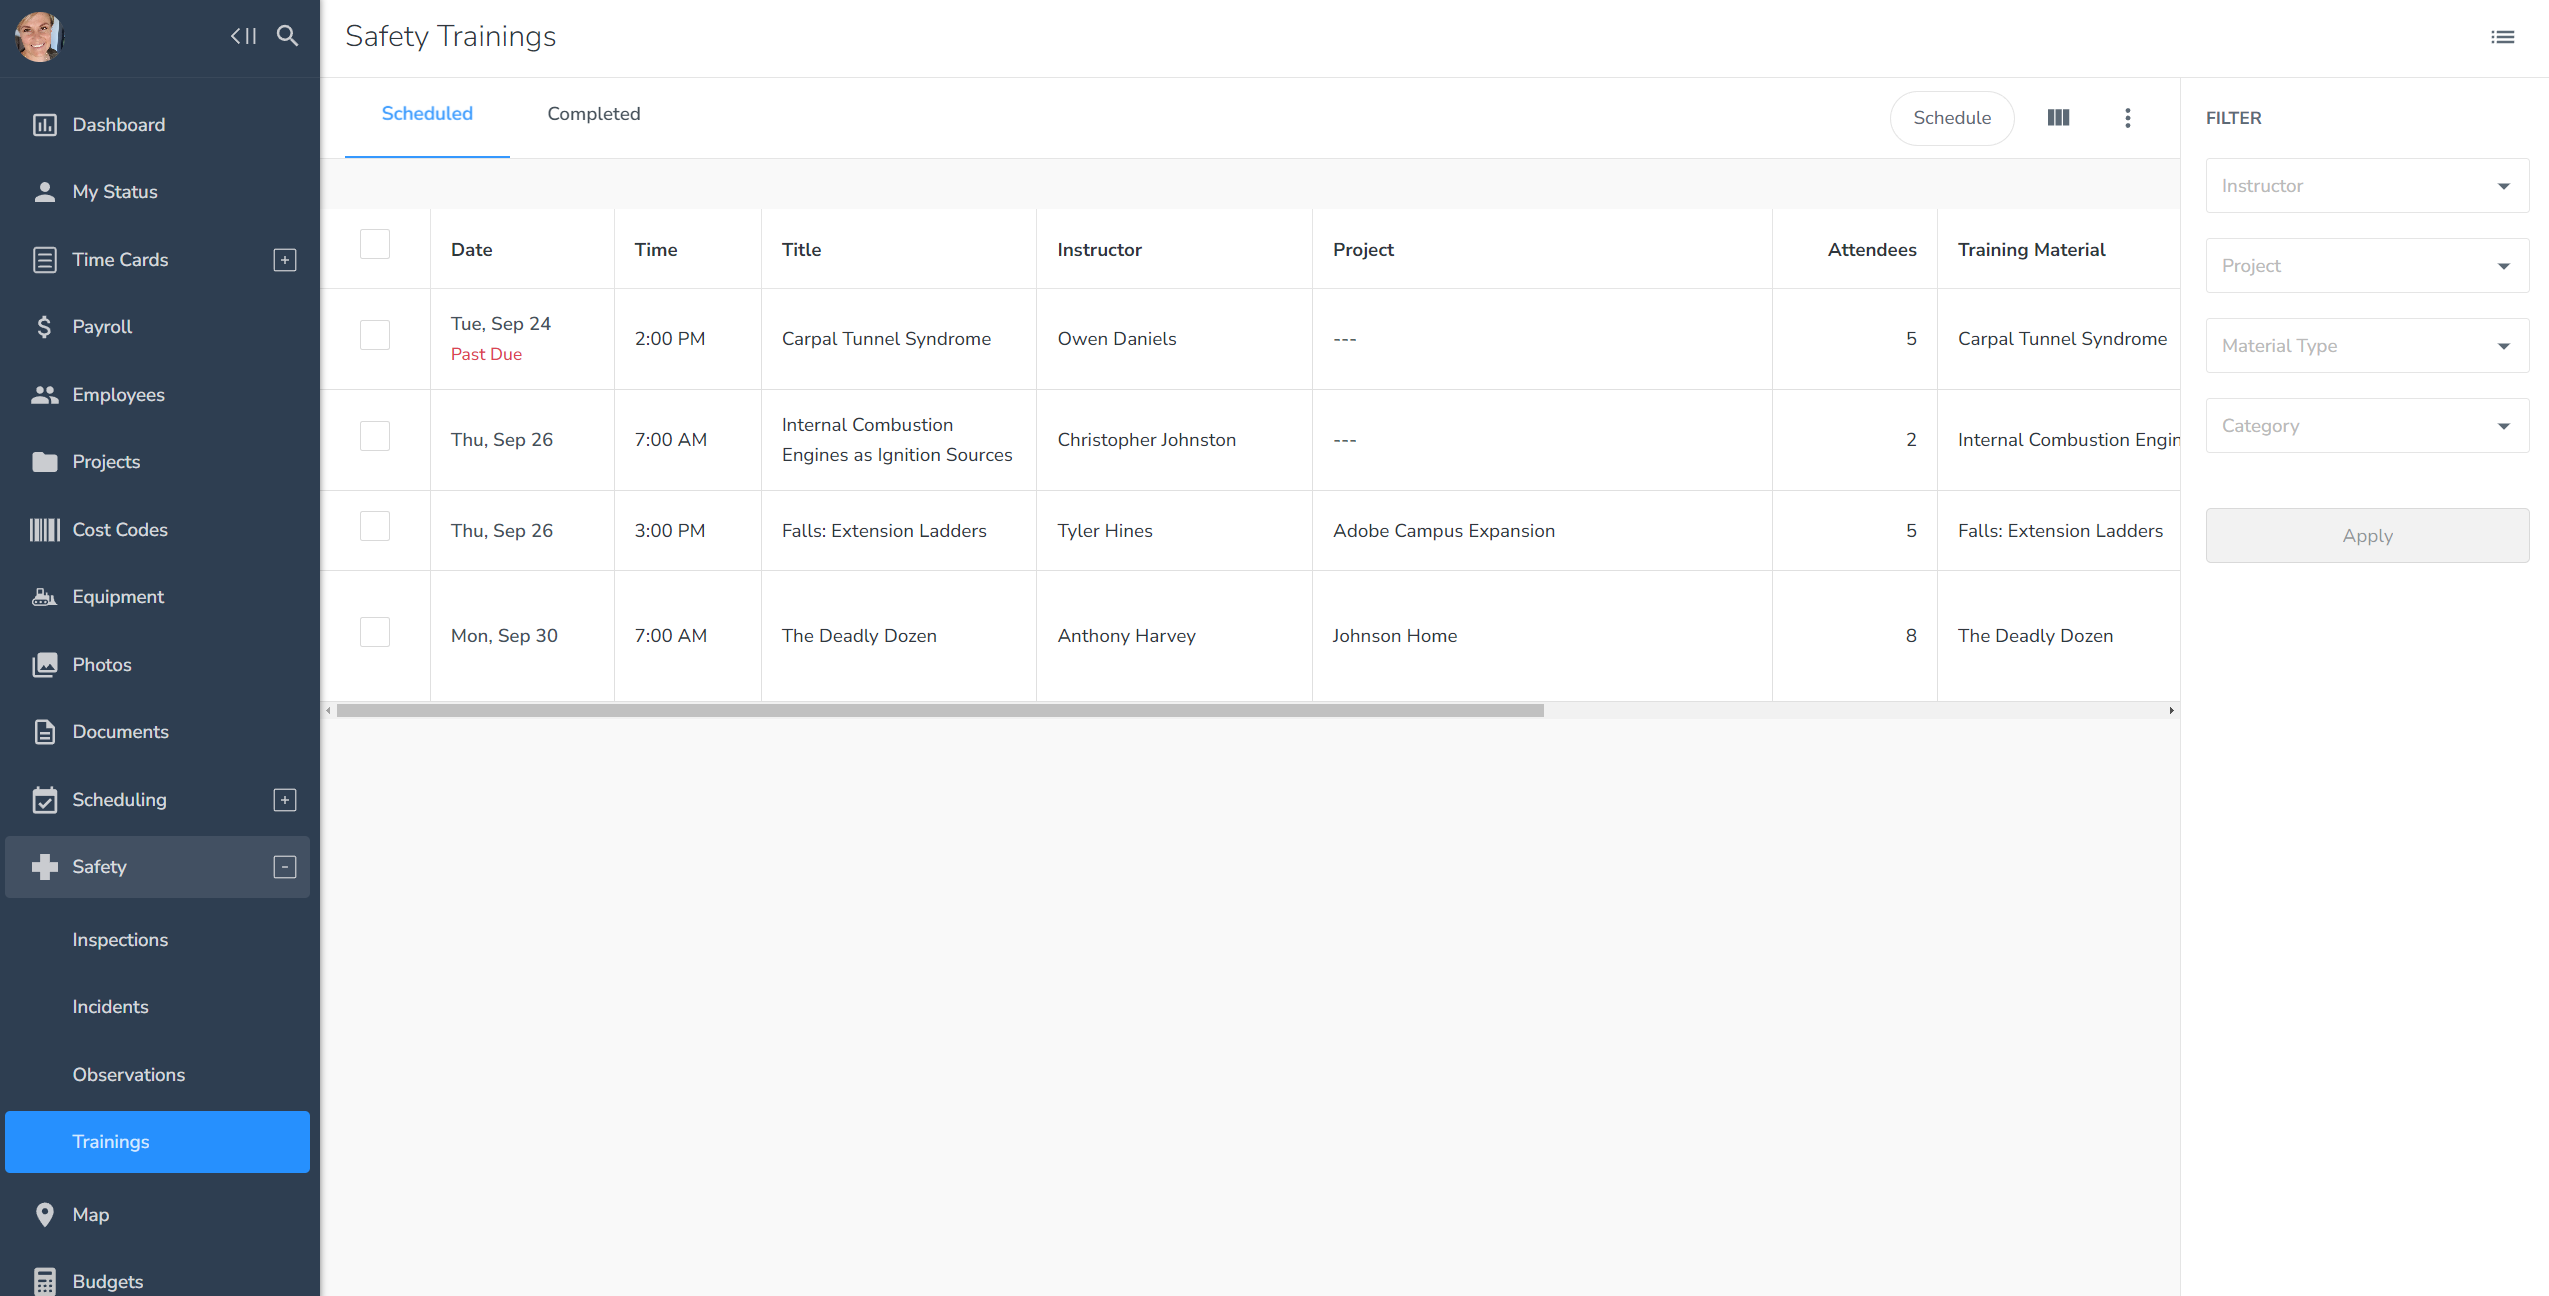Open Inspections under Safety
This screenshot has width=2549, height=1296.
[120, 940]
